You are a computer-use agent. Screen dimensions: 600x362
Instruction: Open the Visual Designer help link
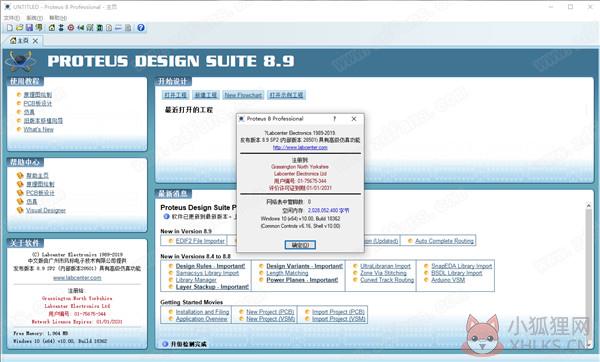tap(46, 210)
